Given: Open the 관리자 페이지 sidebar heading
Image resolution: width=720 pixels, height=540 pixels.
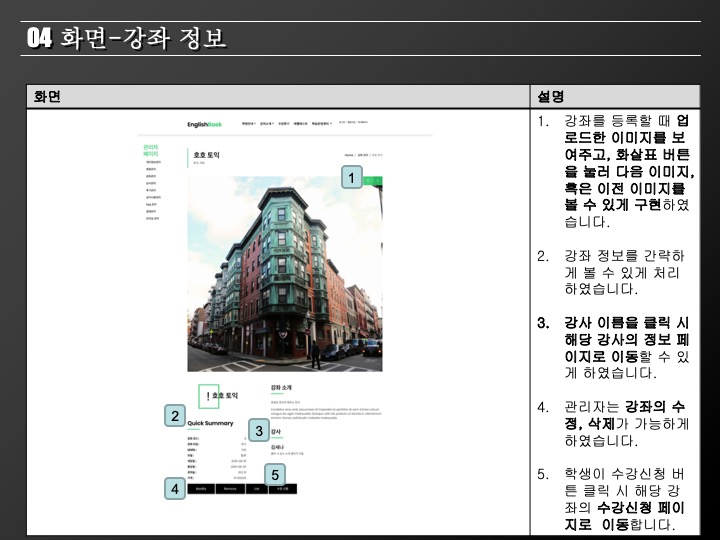Looking at the screenshot, I should pos(151,151).
